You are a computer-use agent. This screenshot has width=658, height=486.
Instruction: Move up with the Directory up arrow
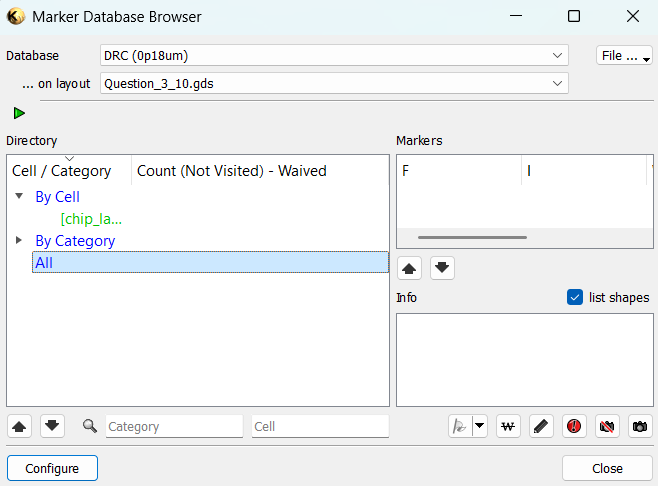[x=19, y=426]
